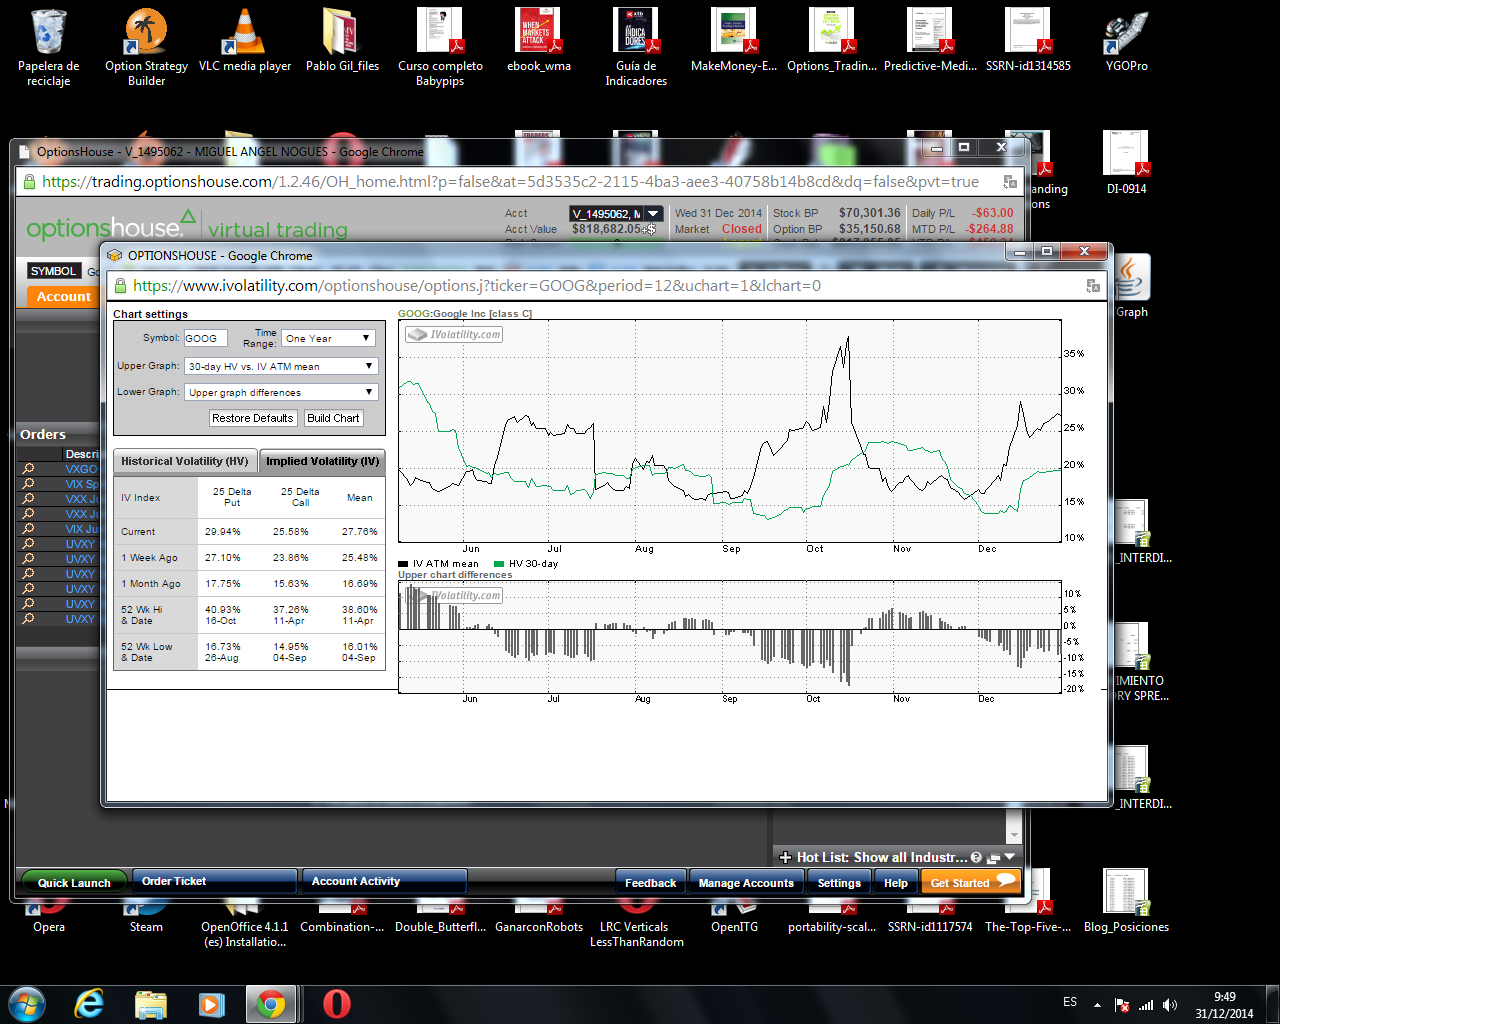Click the orange Get Started button
The image size is (1500, 1024).
click(969, 882)
